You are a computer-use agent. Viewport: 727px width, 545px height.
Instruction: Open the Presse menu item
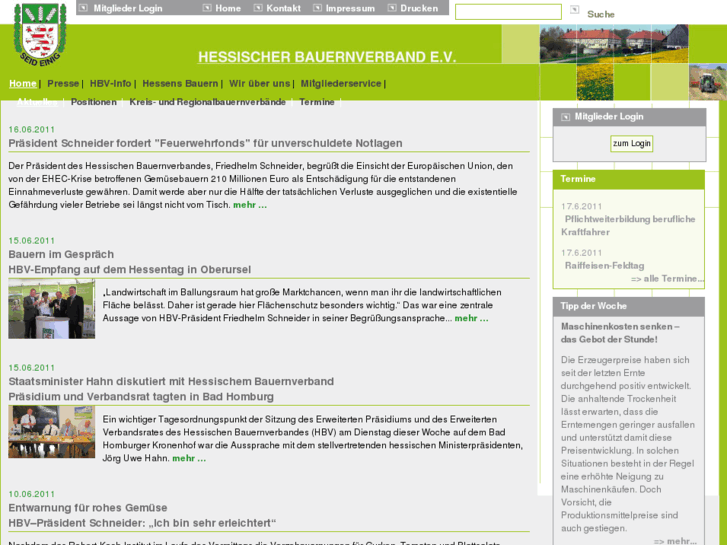(63, 83)
